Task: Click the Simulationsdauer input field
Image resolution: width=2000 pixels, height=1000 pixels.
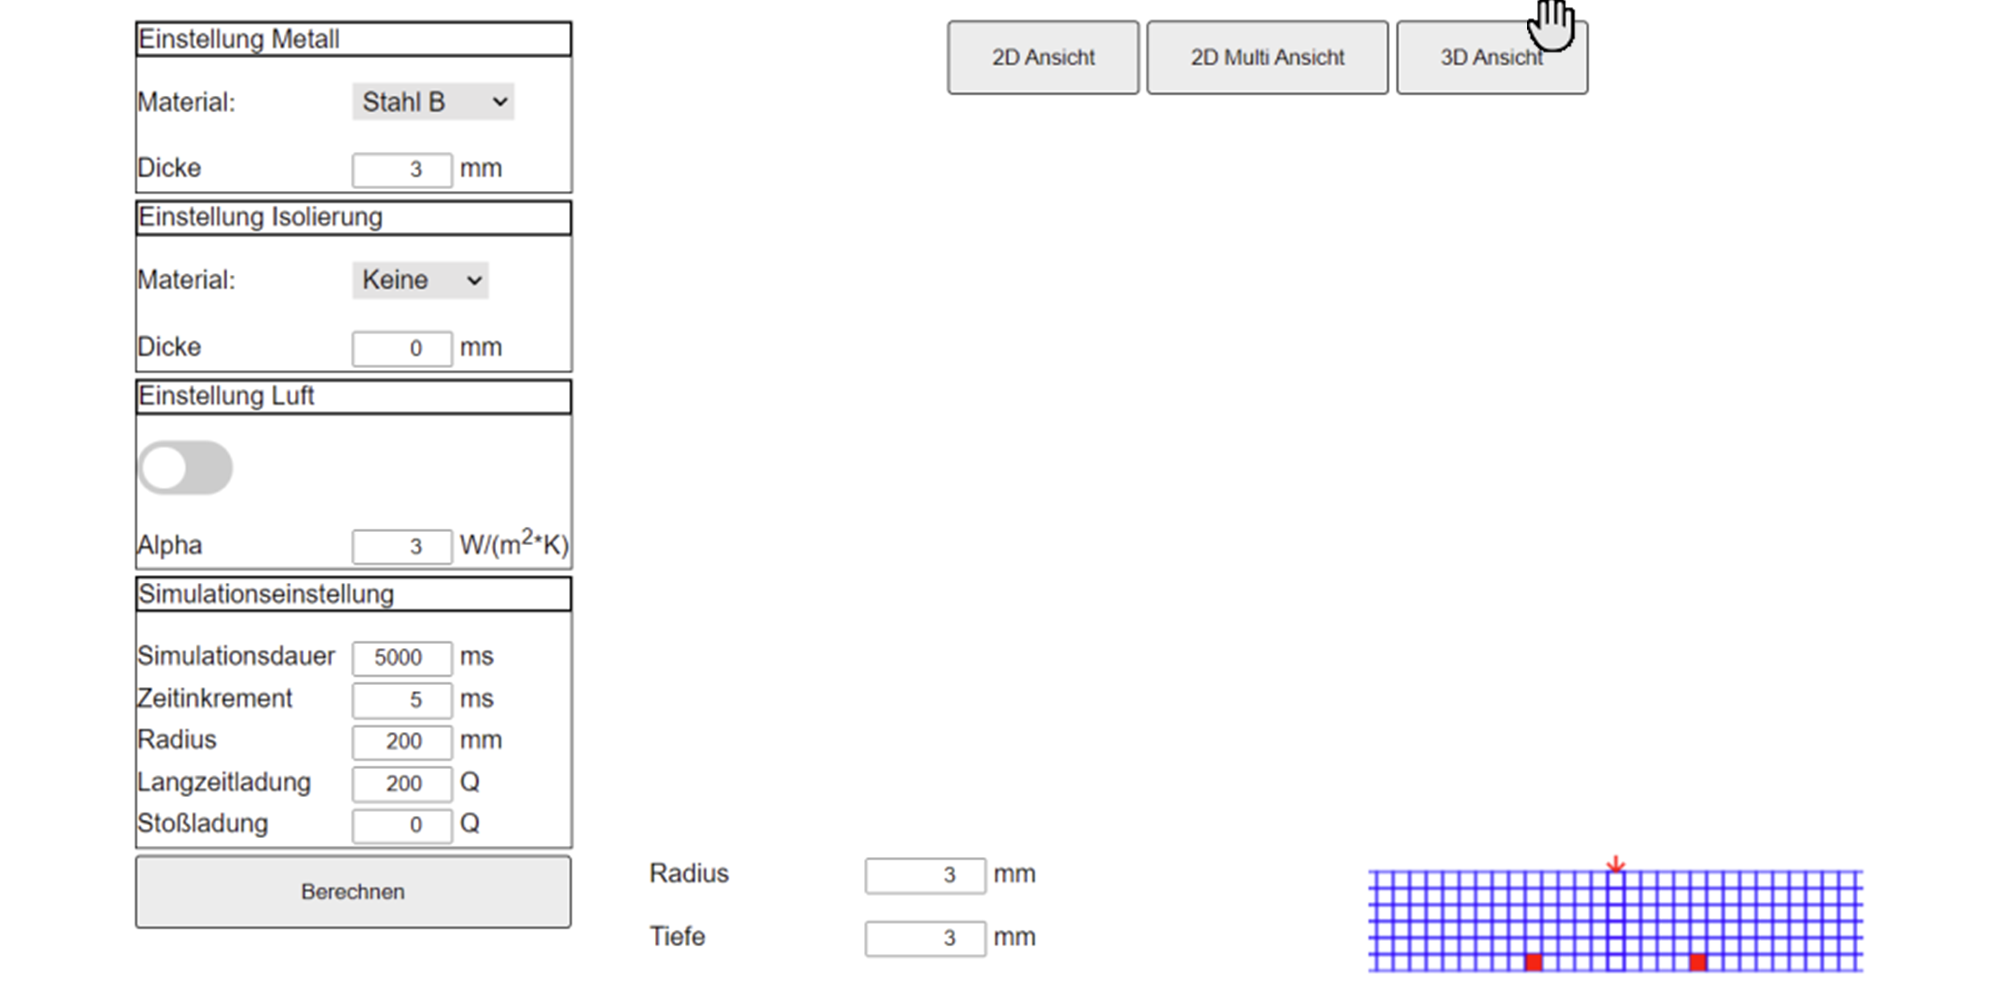Action: coord(402,657)
